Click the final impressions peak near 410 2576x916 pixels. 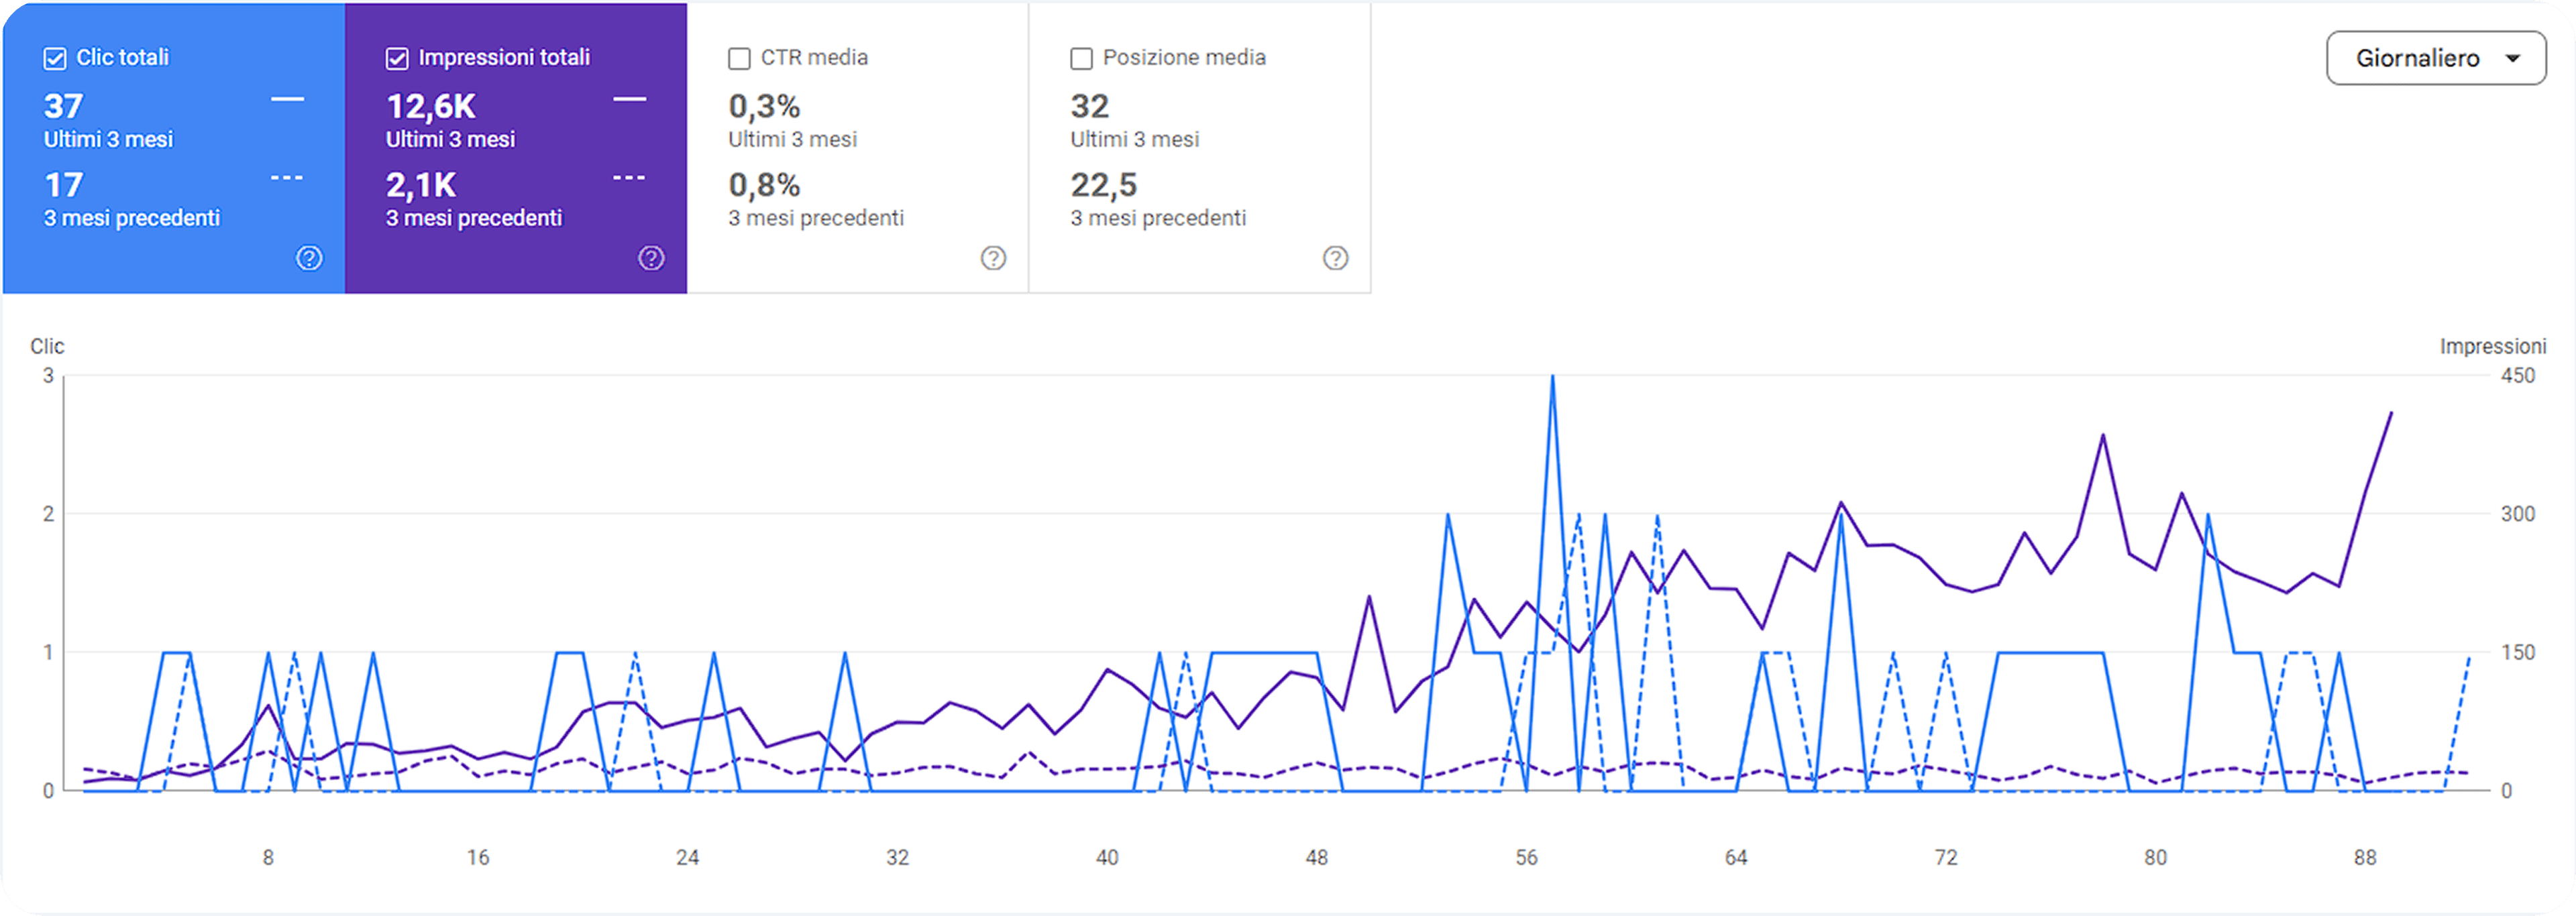coord(2391,413)
